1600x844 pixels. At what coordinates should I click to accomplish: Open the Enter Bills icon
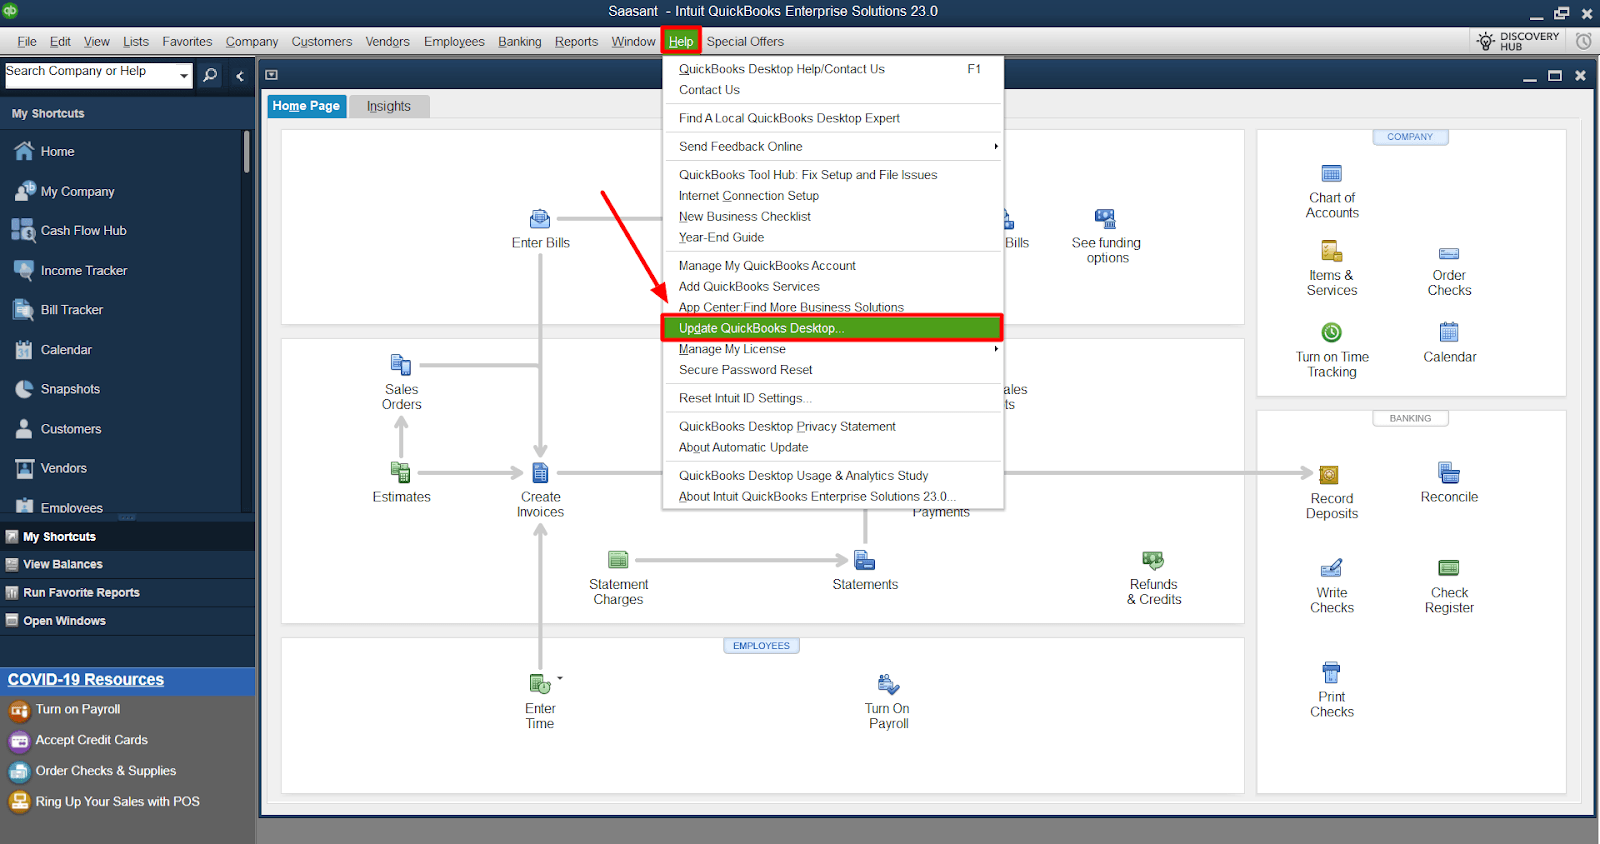click(x=540, y=219)
